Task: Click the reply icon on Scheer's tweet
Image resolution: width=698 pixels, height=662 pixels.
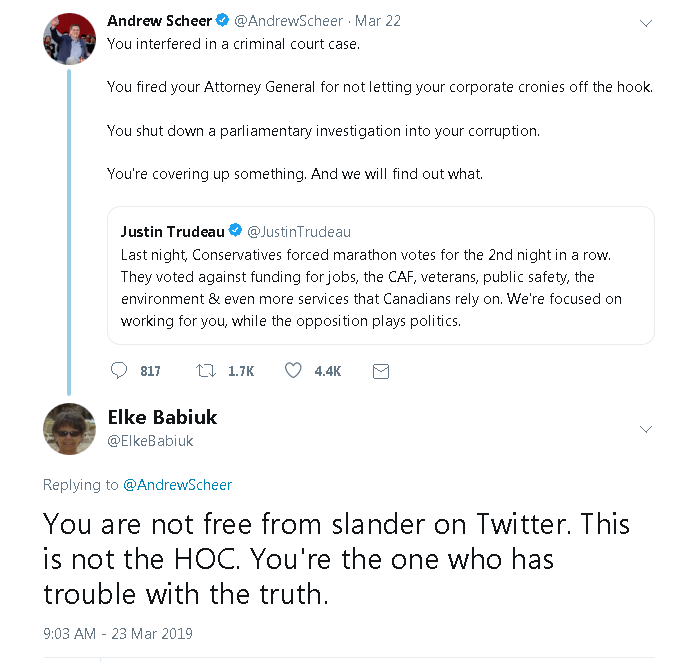Action: (119, 371)
